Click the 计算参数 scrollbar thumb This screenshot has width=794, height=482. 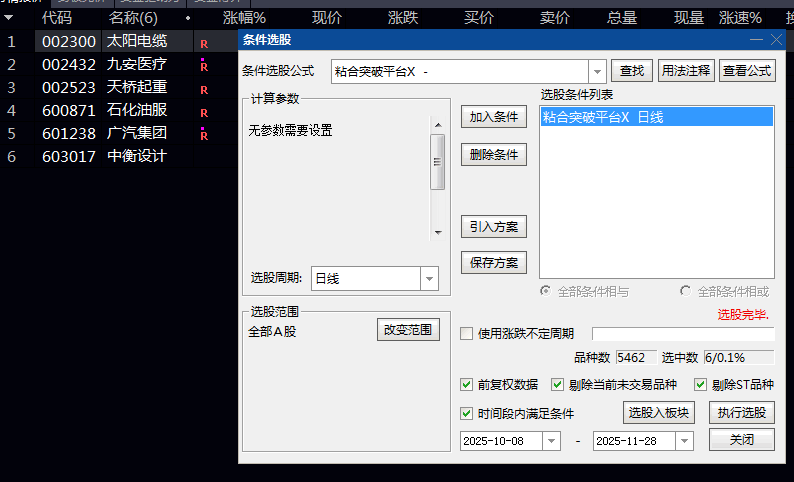coord(438,162)
